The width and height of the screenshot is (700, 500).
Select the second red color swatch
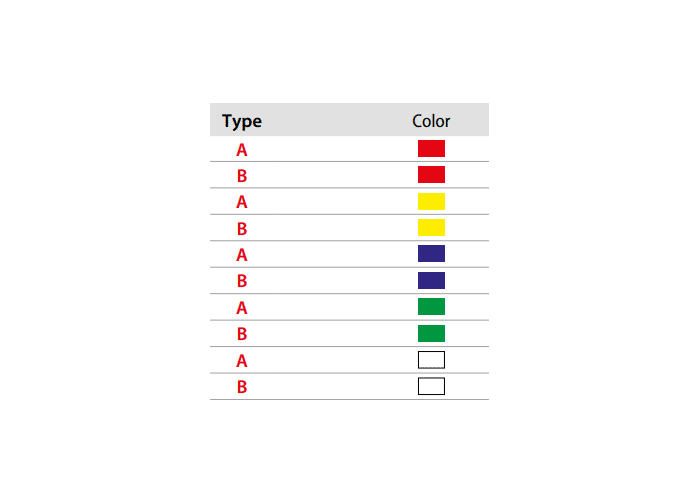tap(431, 175)
